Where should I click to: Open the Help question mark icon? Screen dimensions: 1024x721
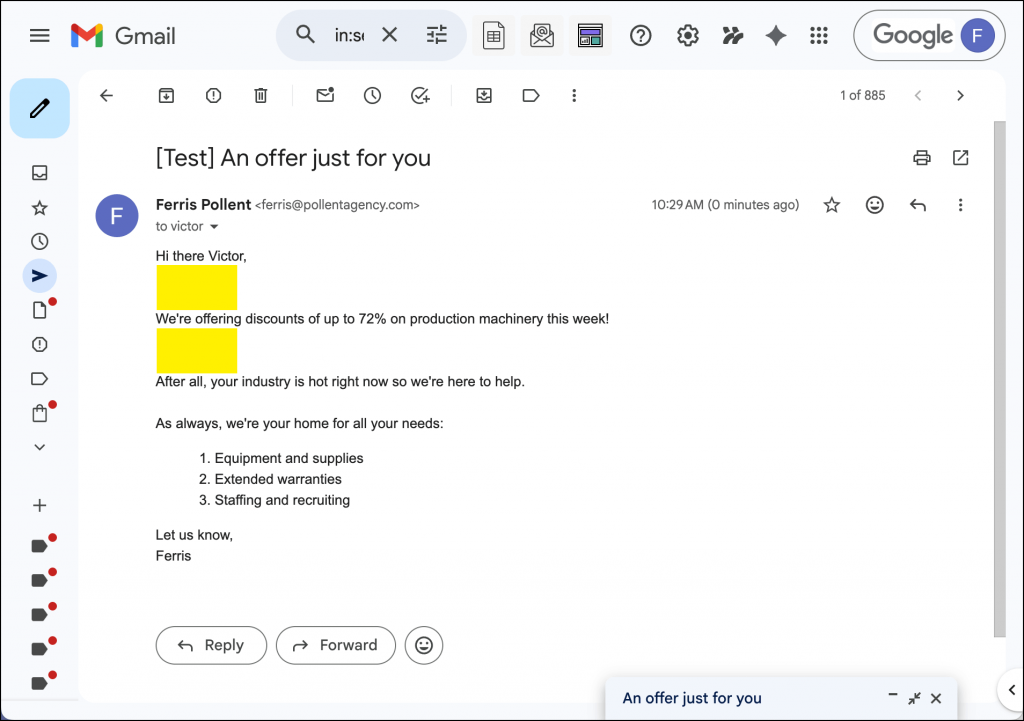[x=641, y=35]
